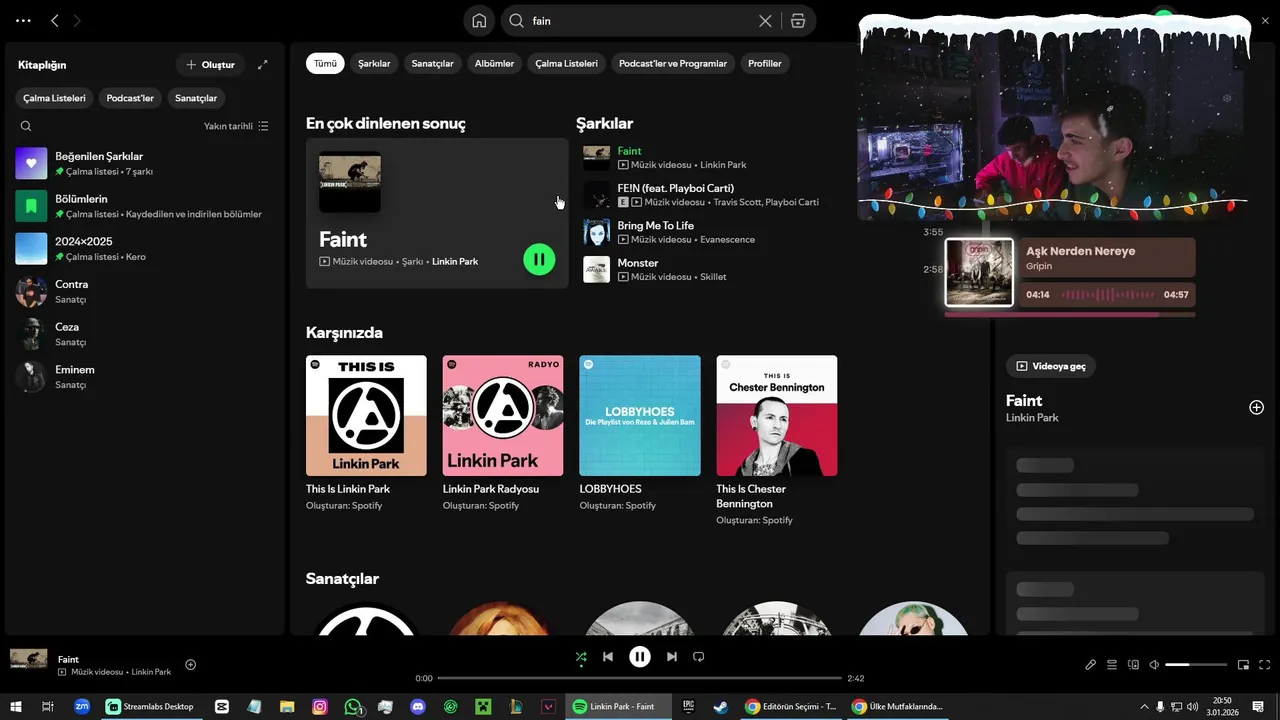Screen dimensions: 1280x720
Task: Skip to previous track
Action: coord(608,657)
